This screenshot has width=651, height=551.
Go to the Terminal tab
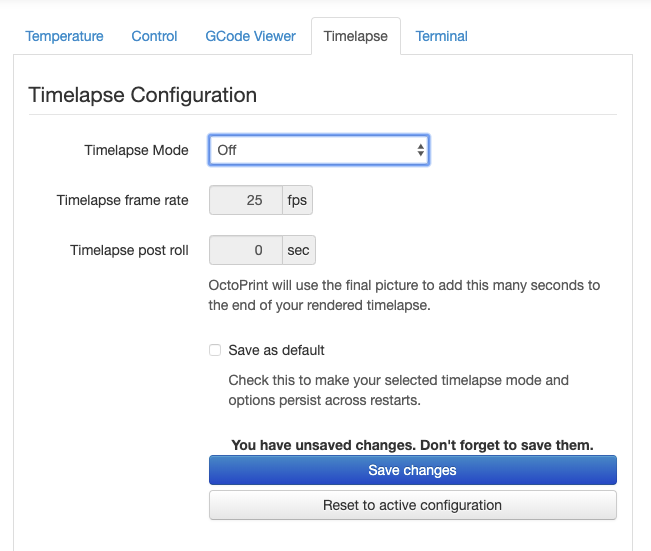click(x=442, y=36)
